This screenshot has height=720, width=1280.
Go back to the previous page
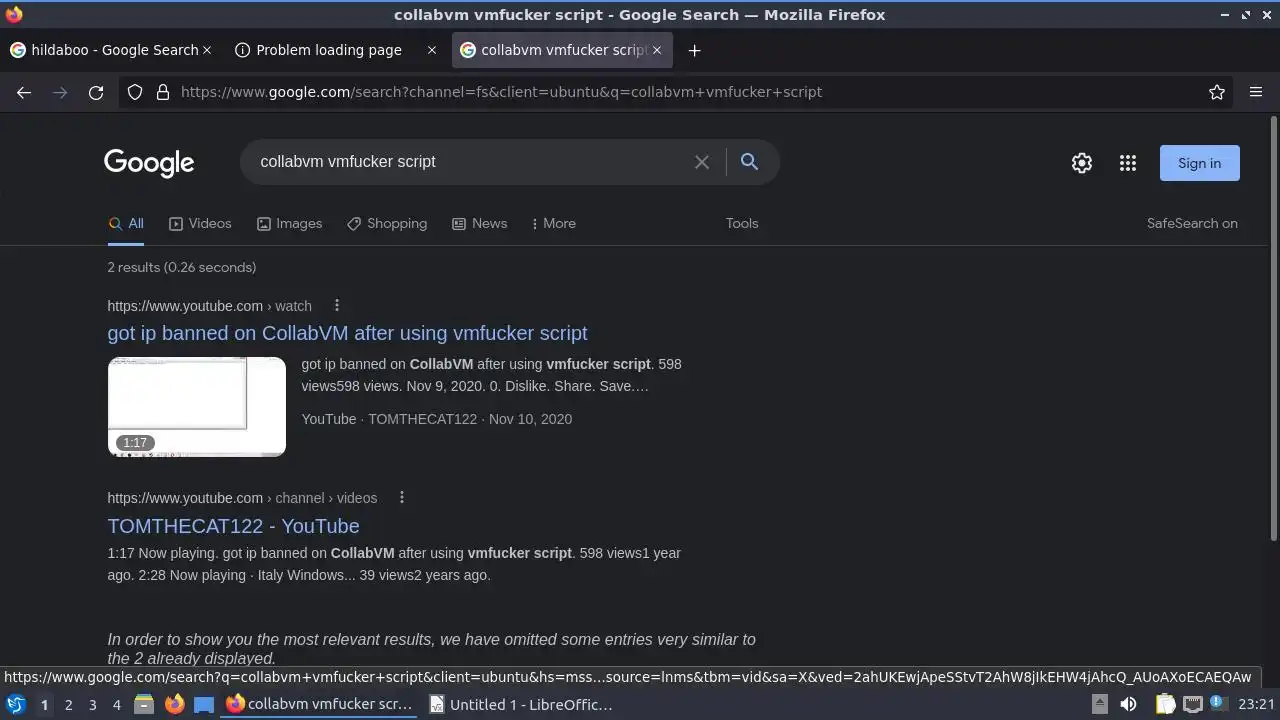click(x=24, y=92)
